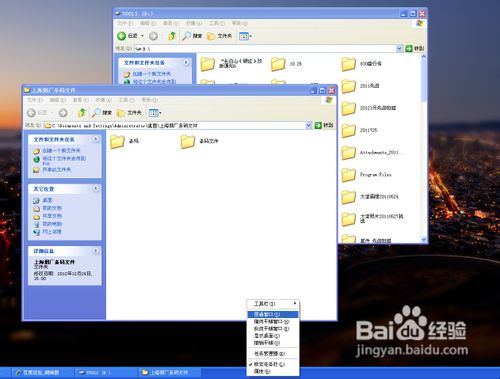Collapse File and Folder Tasks panel, front window

[96, 139]
